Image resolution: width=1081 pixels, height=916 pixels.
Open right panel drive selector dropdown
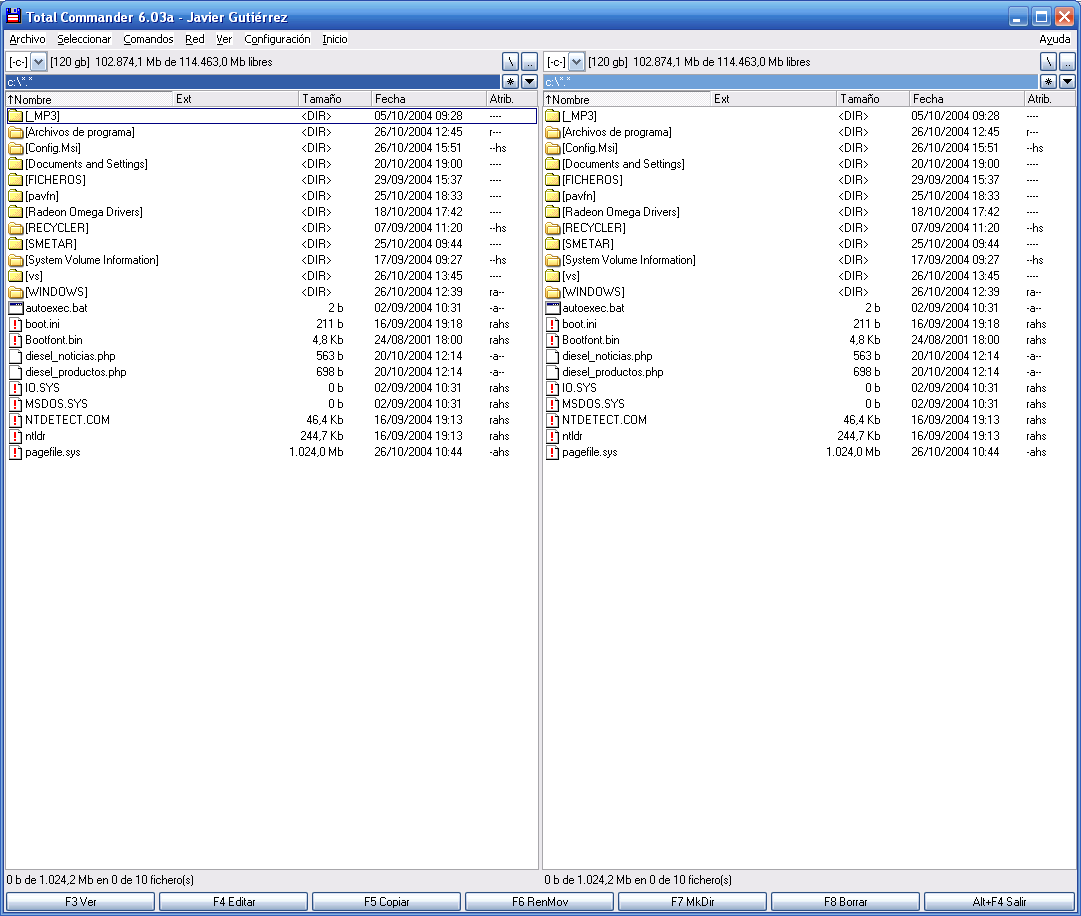pyautogui.click(x=577, y=62)
